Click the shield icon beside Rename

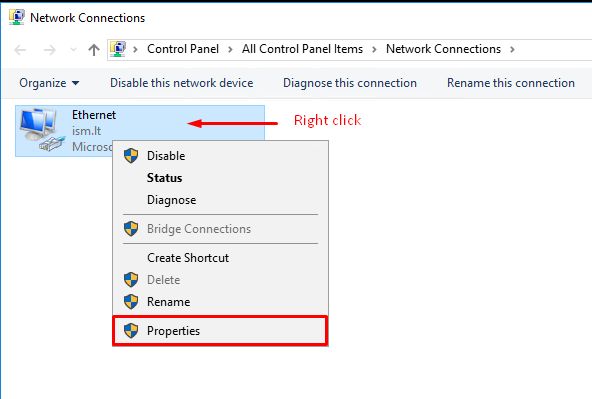131,302
